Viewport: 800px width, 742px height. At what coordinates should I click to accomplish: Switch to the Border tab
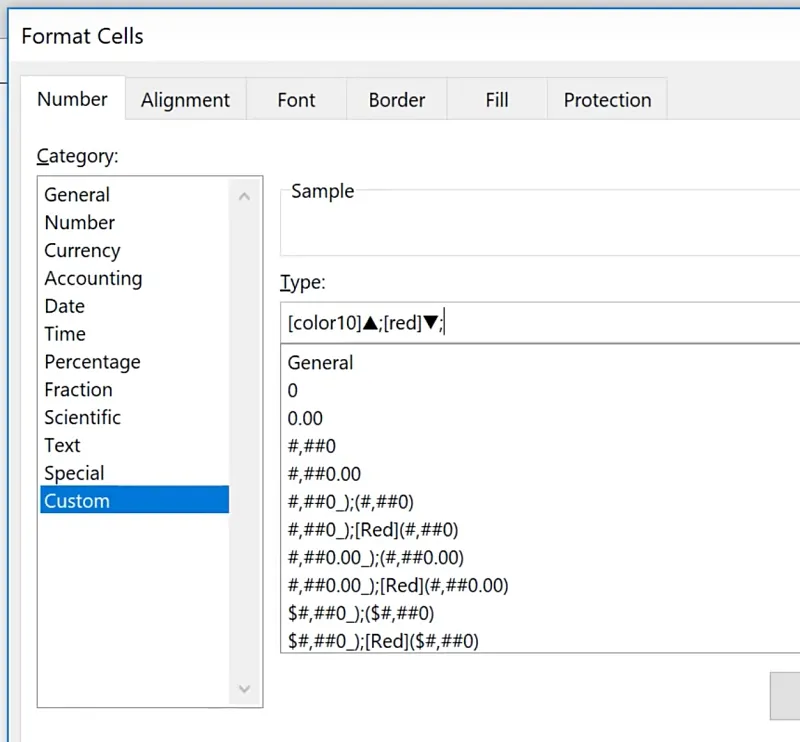(396, 100)
